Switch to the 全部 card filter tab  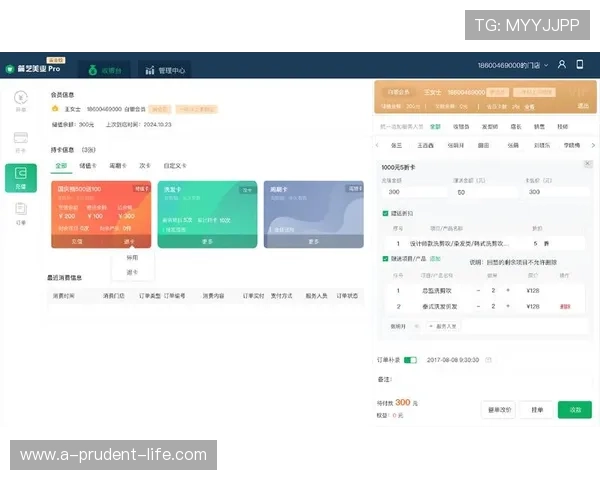[61, 166]
